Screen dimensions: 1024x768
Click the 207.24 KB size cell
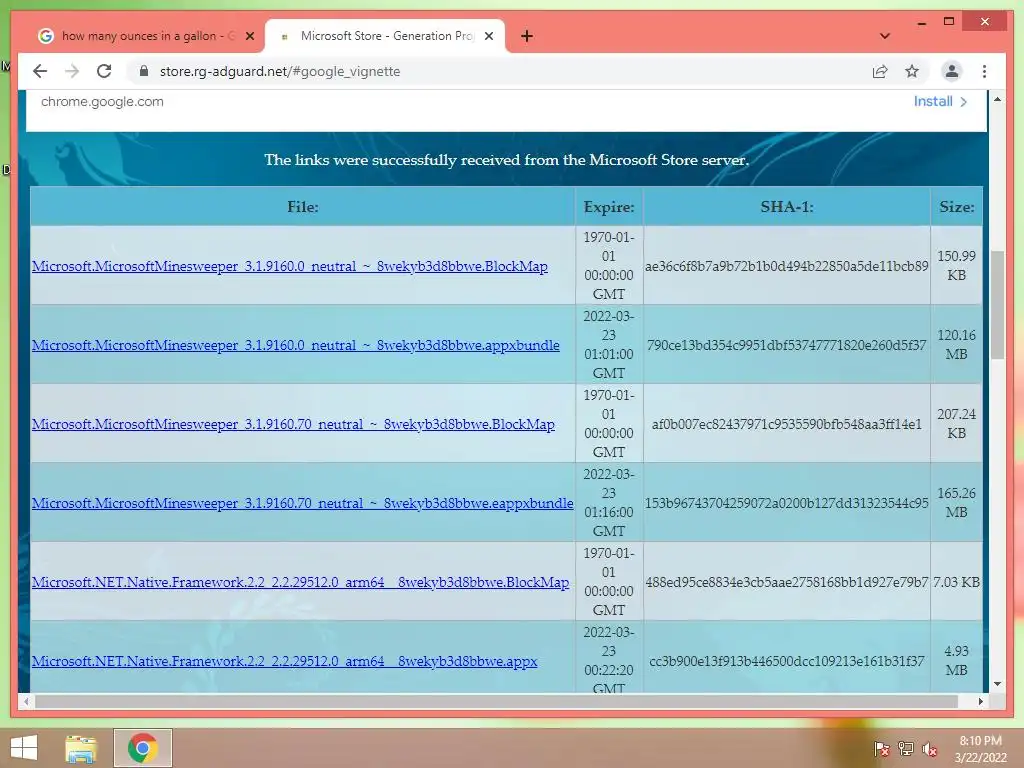point(956,423)
